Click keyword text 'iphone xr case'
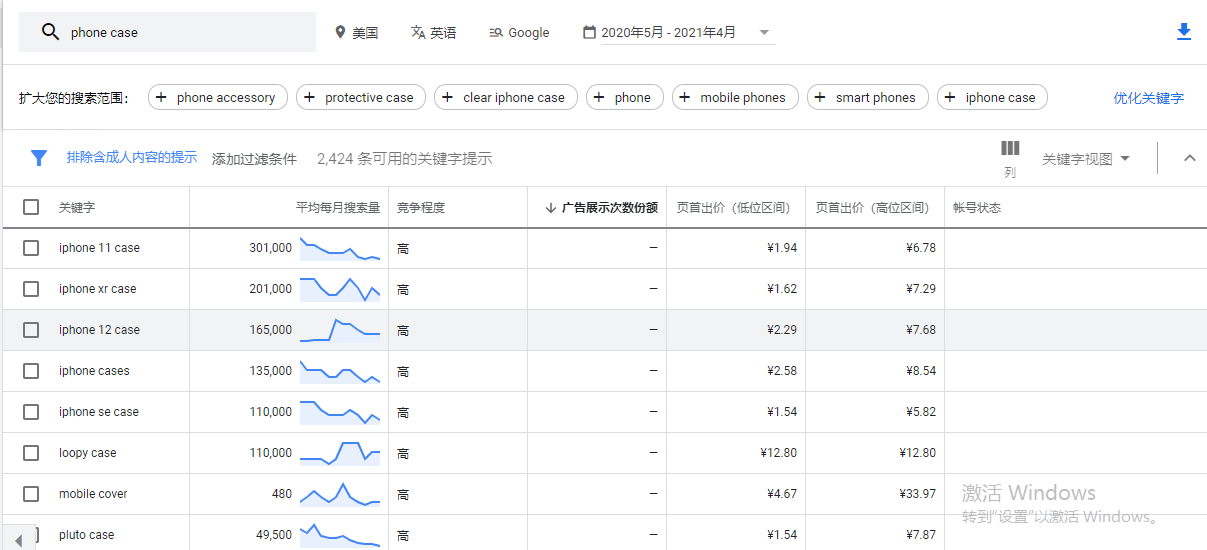This screenshot has width=1207, height=550. pos(98,289)
